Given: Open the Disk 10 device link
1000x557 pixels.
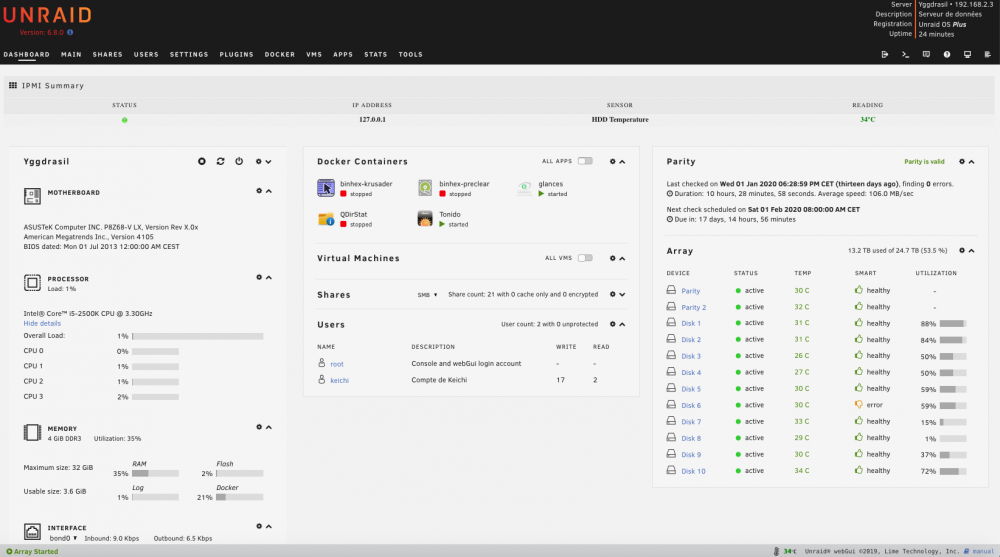Looking at the screenshot, I should (x=693, y=471).
